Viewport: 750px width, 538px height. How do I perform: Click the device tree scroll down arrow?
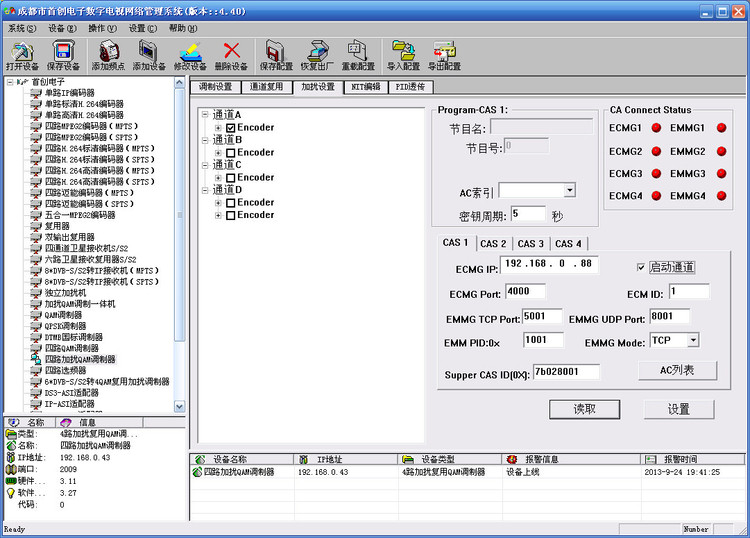[x=179, y=406]
